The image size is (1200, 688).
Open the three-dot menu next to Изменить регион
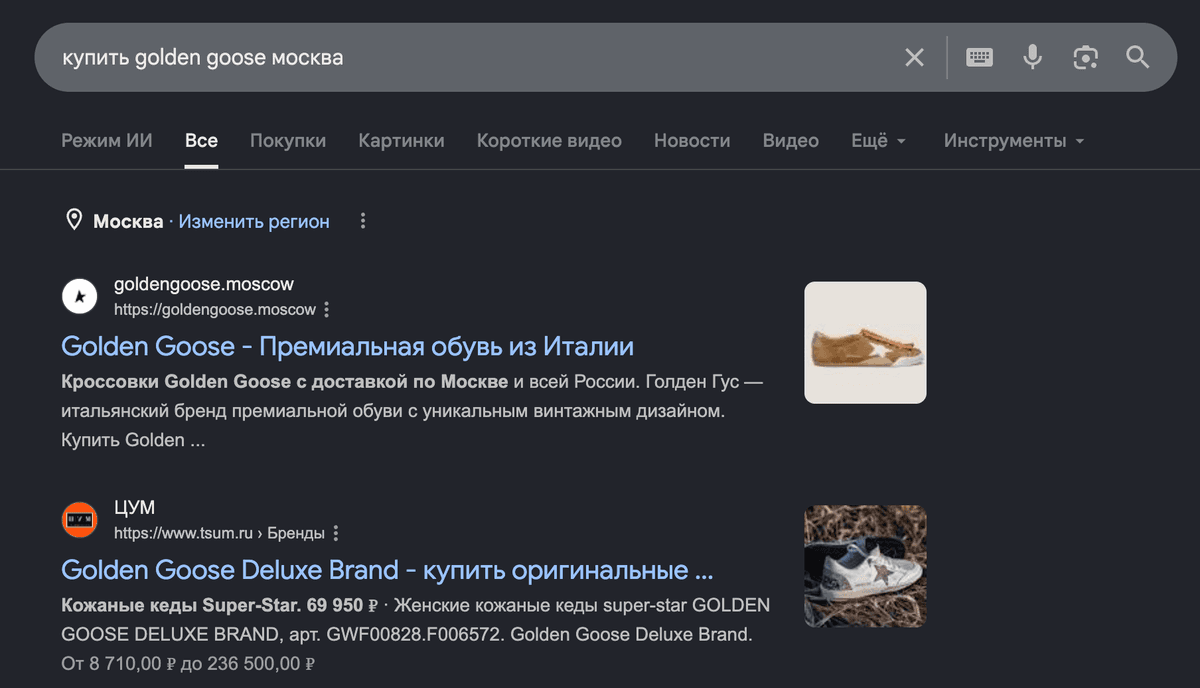pyautogui.click(x=363, y=221)
